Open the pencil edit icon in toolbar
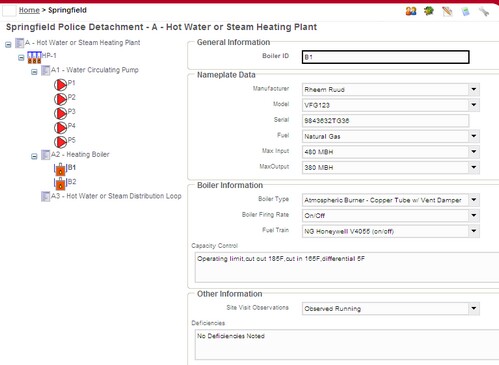 coord(447,11)
